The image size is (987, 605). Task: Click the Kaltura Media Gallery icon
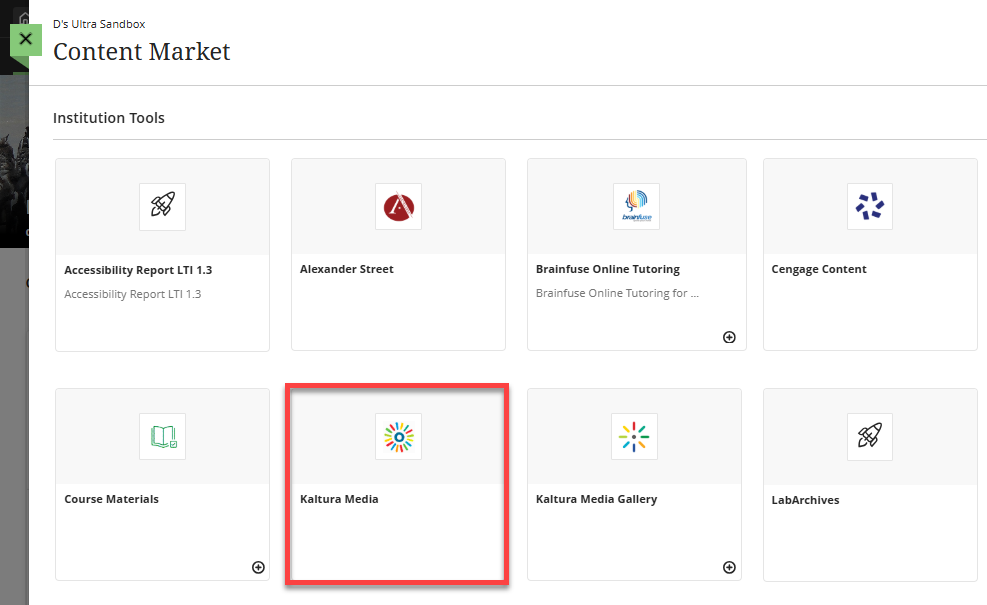tap(634, 436)
